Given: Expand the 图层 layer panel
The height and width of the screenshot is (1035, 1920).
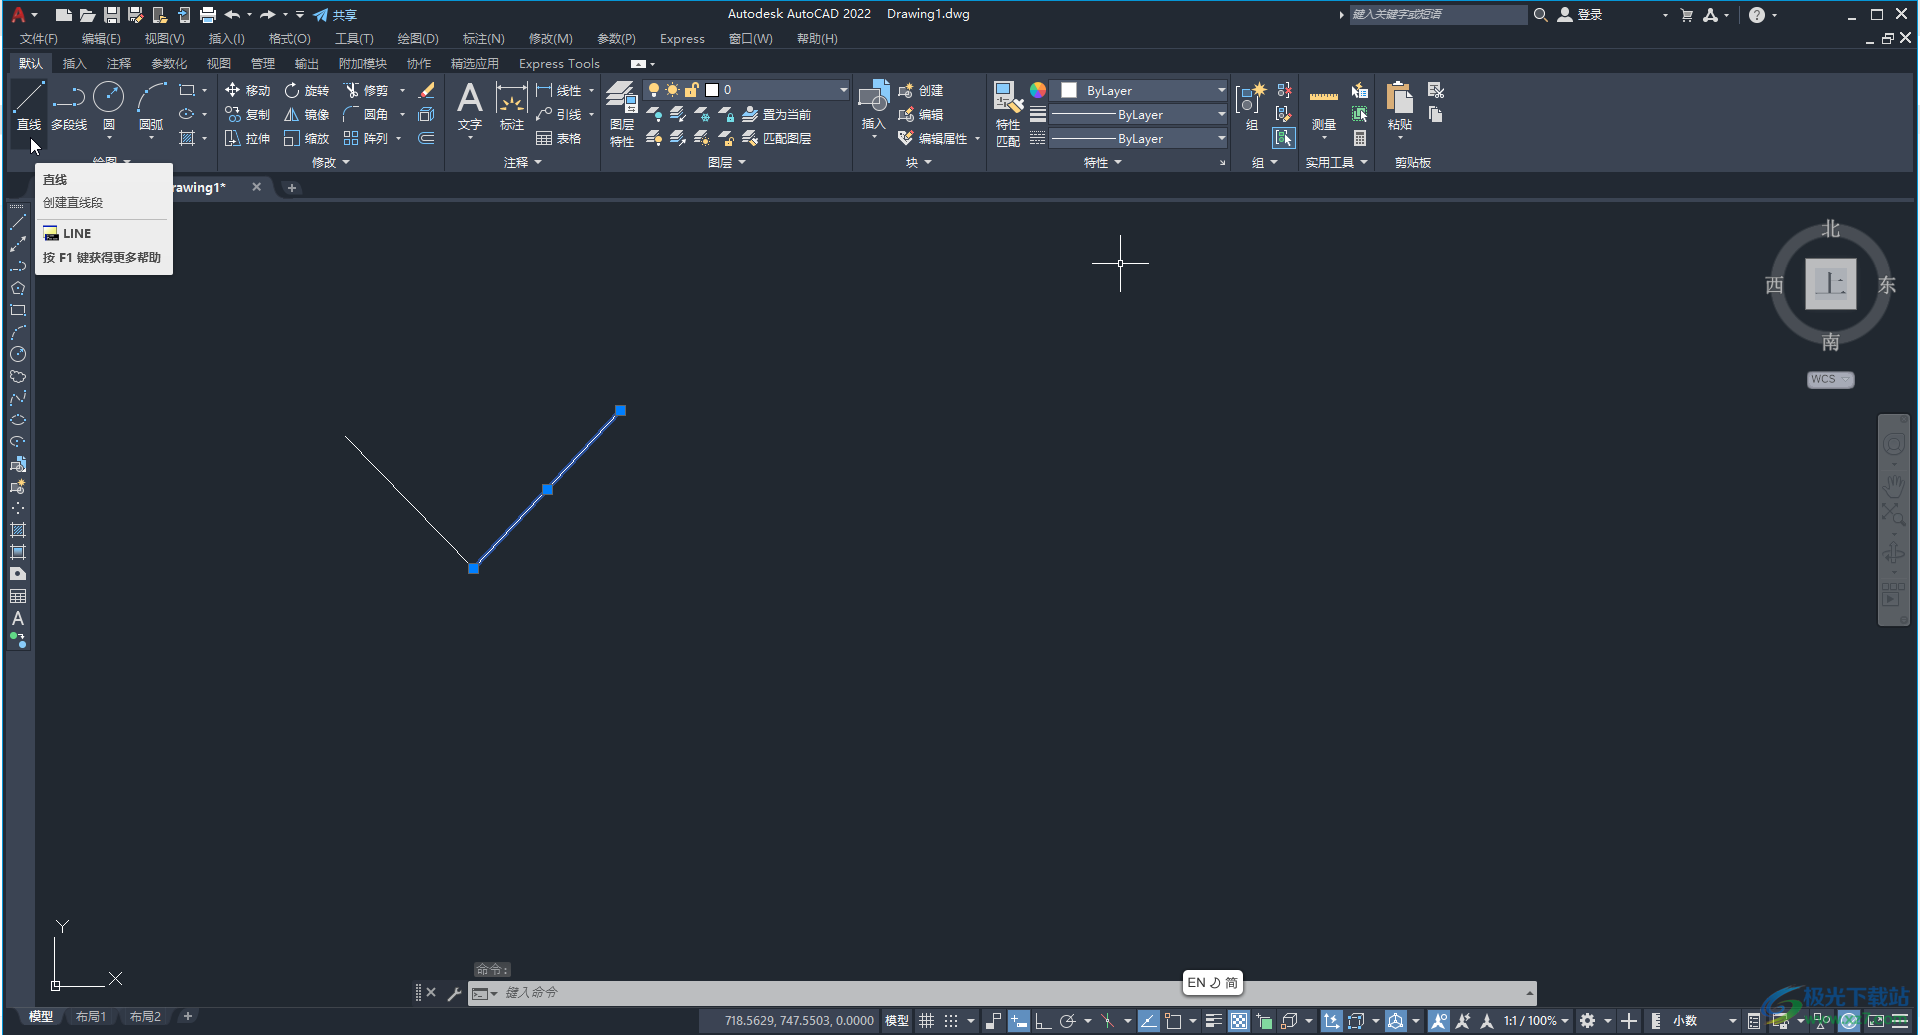Looking at the screenshot, I should click(x=727, y=162).
